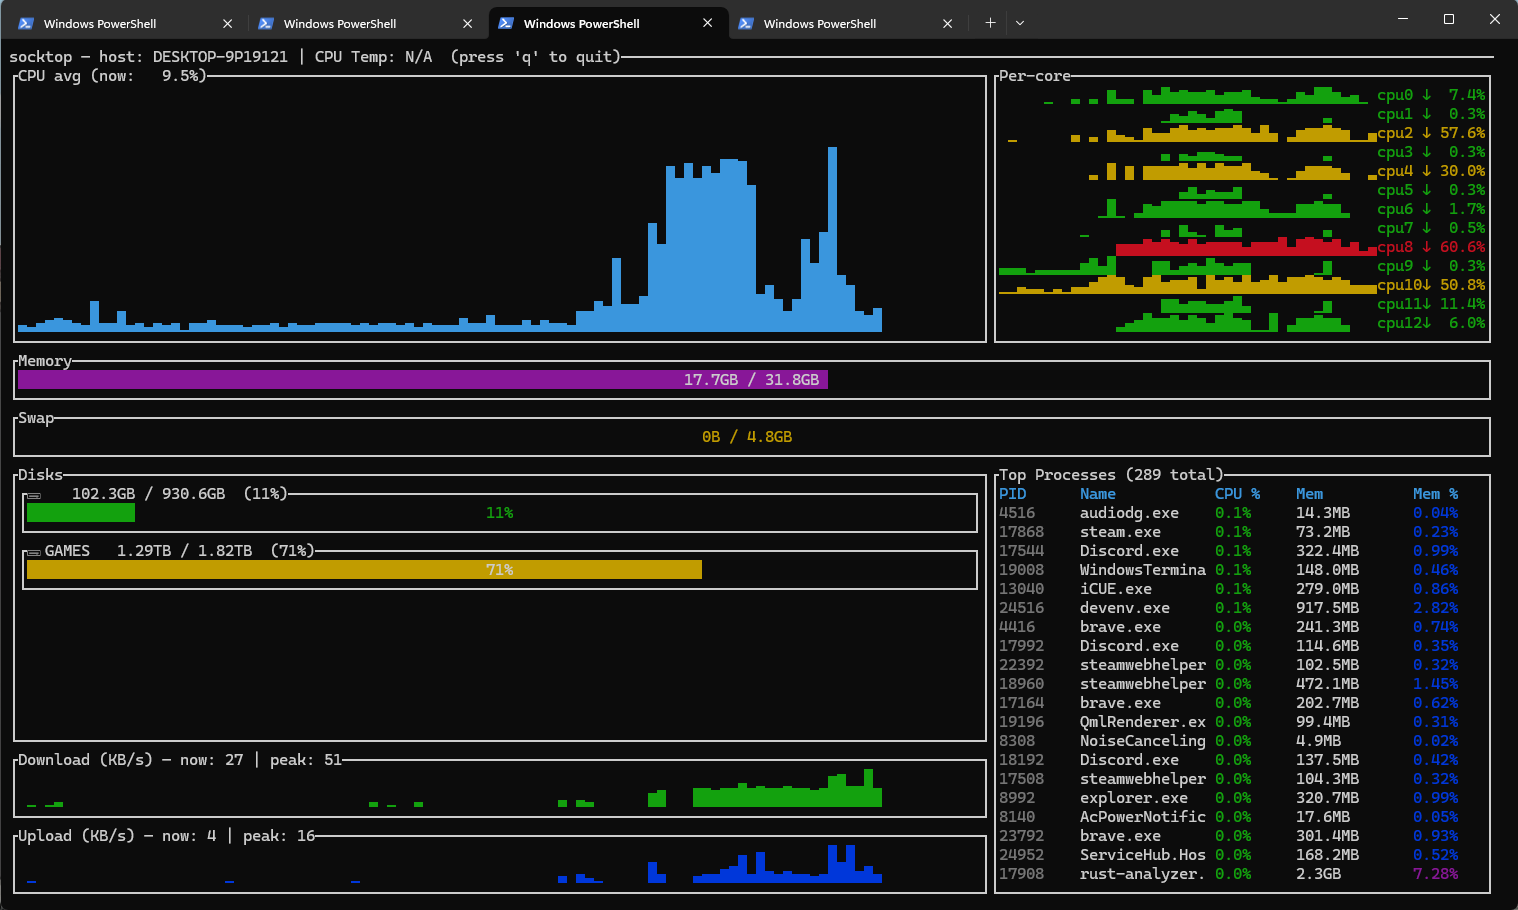Screen dimensions: 1518x910
Task: Open a new tab with the plus button
Action: (x=990, y=22)
